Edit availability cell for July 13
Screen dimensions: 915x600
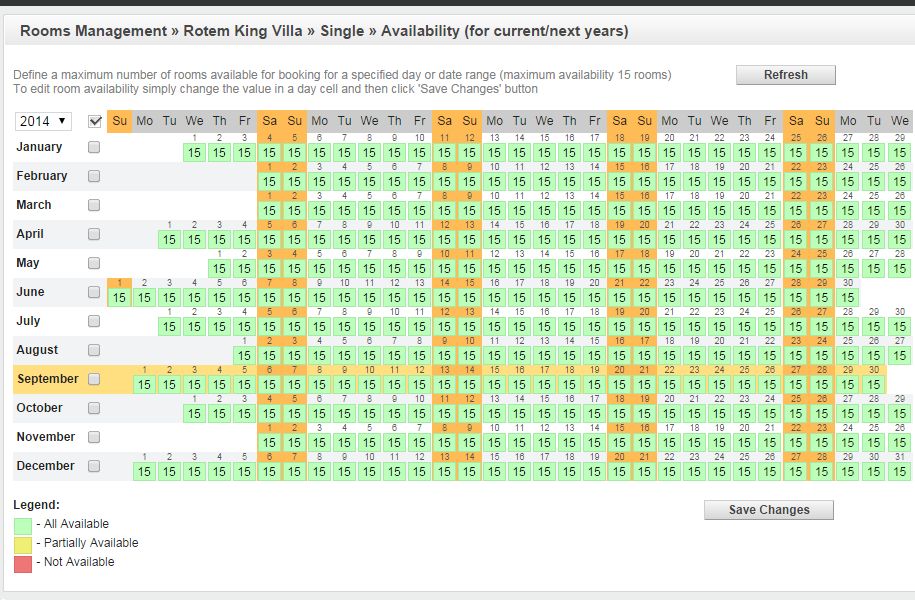pos(470,327)
